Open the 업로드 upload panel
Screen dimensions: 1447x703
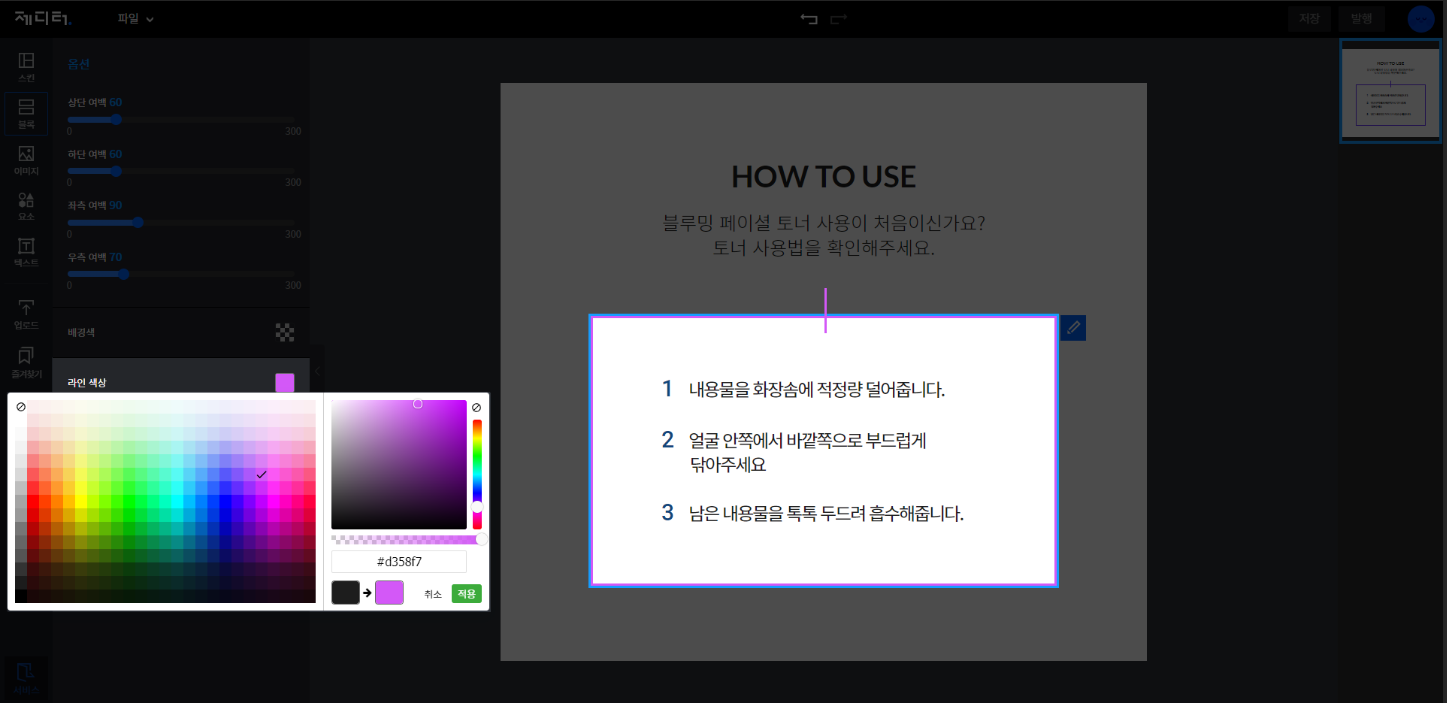[26, 314]
